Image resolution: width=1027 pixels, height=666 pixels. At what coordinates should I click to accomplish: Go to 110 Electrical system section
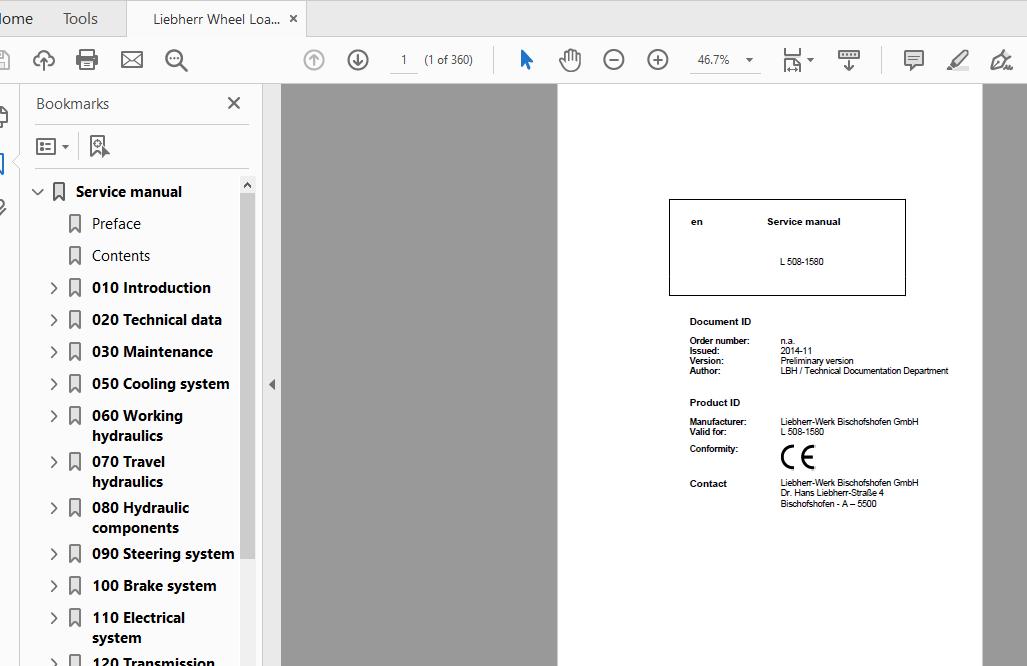pyautogui.click(x=138, y=628)
